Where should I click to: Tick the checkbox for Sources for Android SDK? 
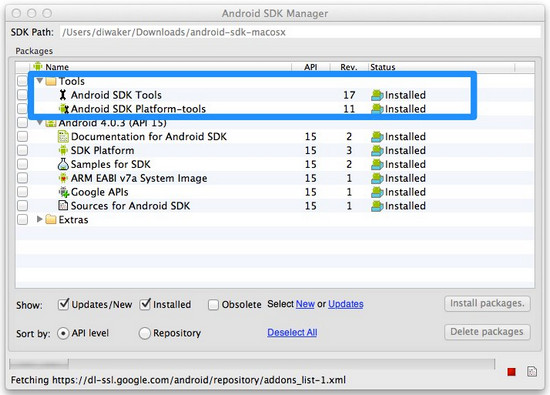(22, 206)
